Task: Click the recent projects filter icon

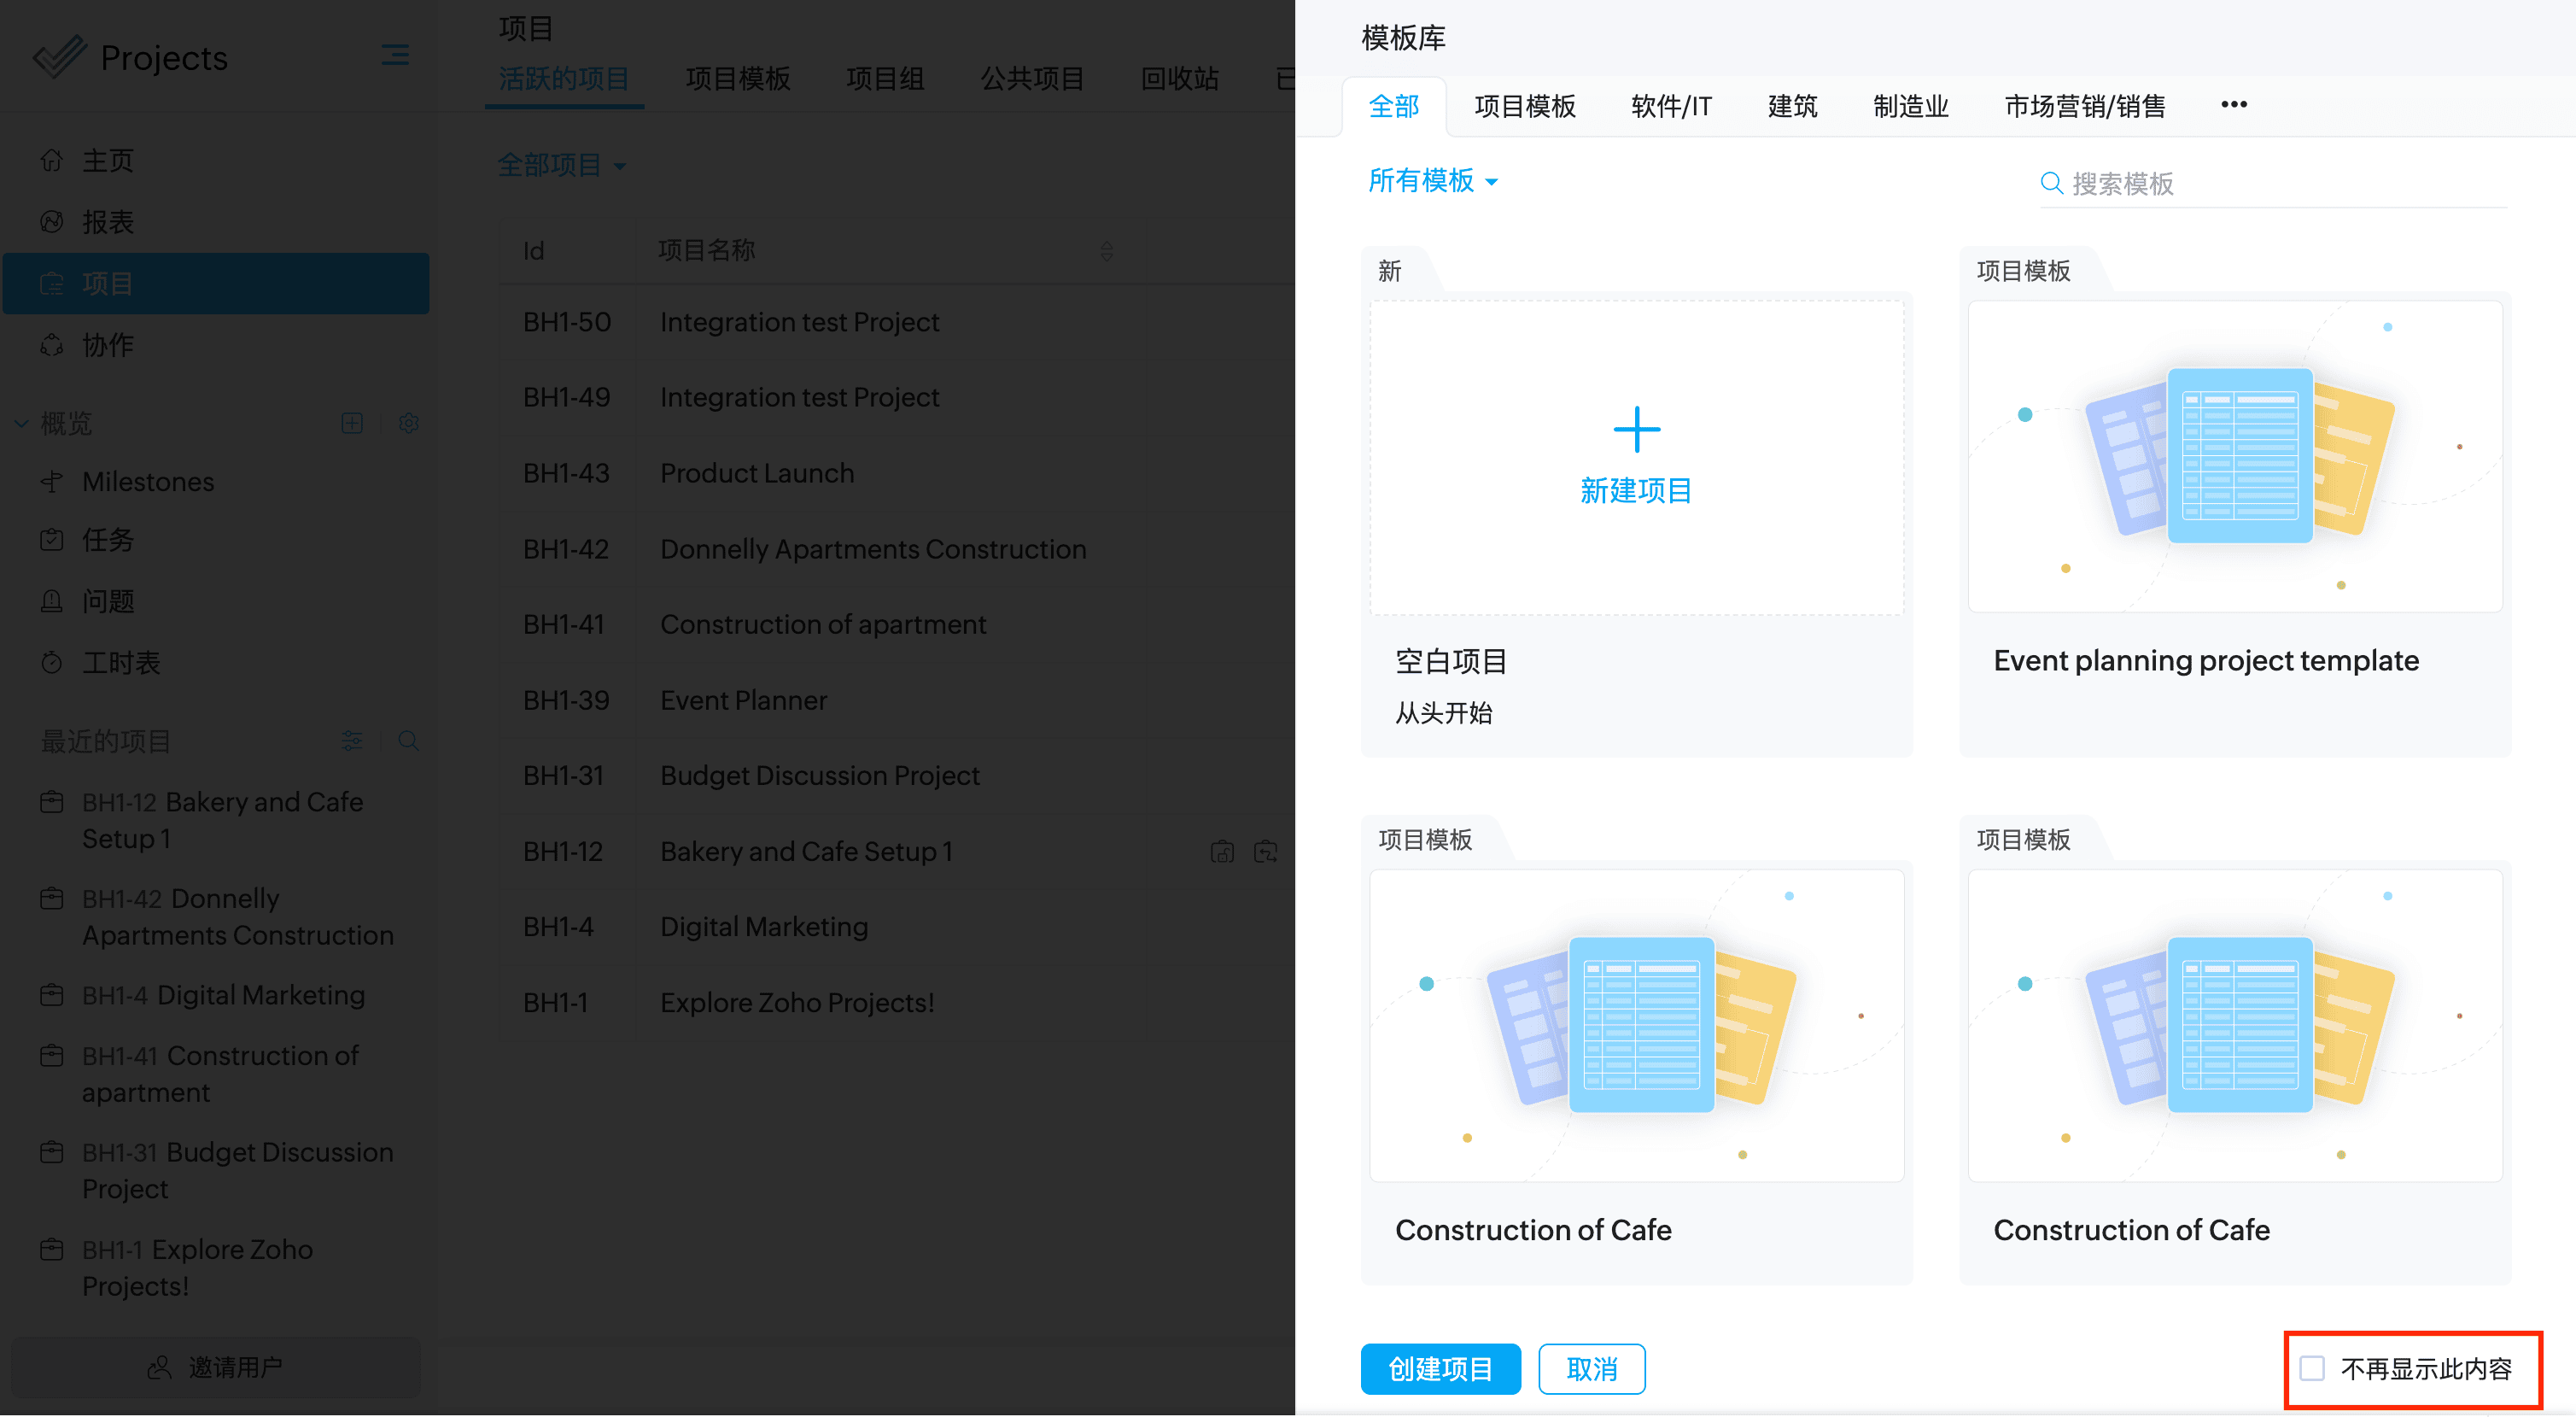Action: pos(352,741)
